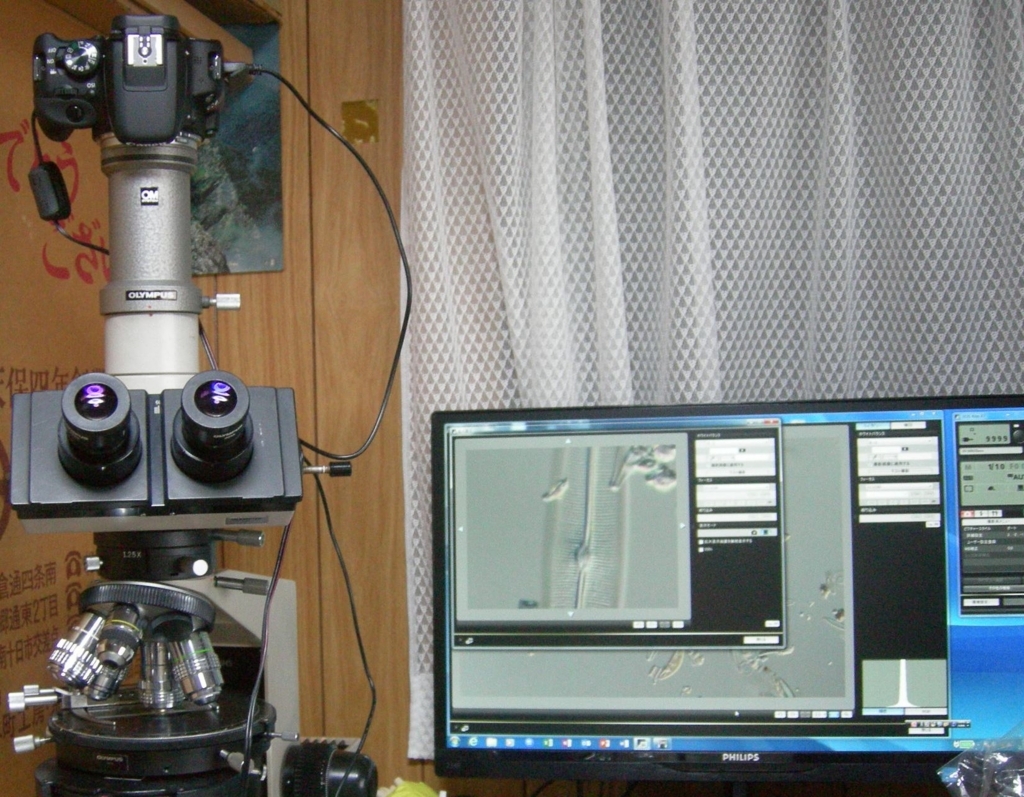The image size is (1024, 797).
Task: Click the camera icon in the display mode row
Action: (754, 532)
